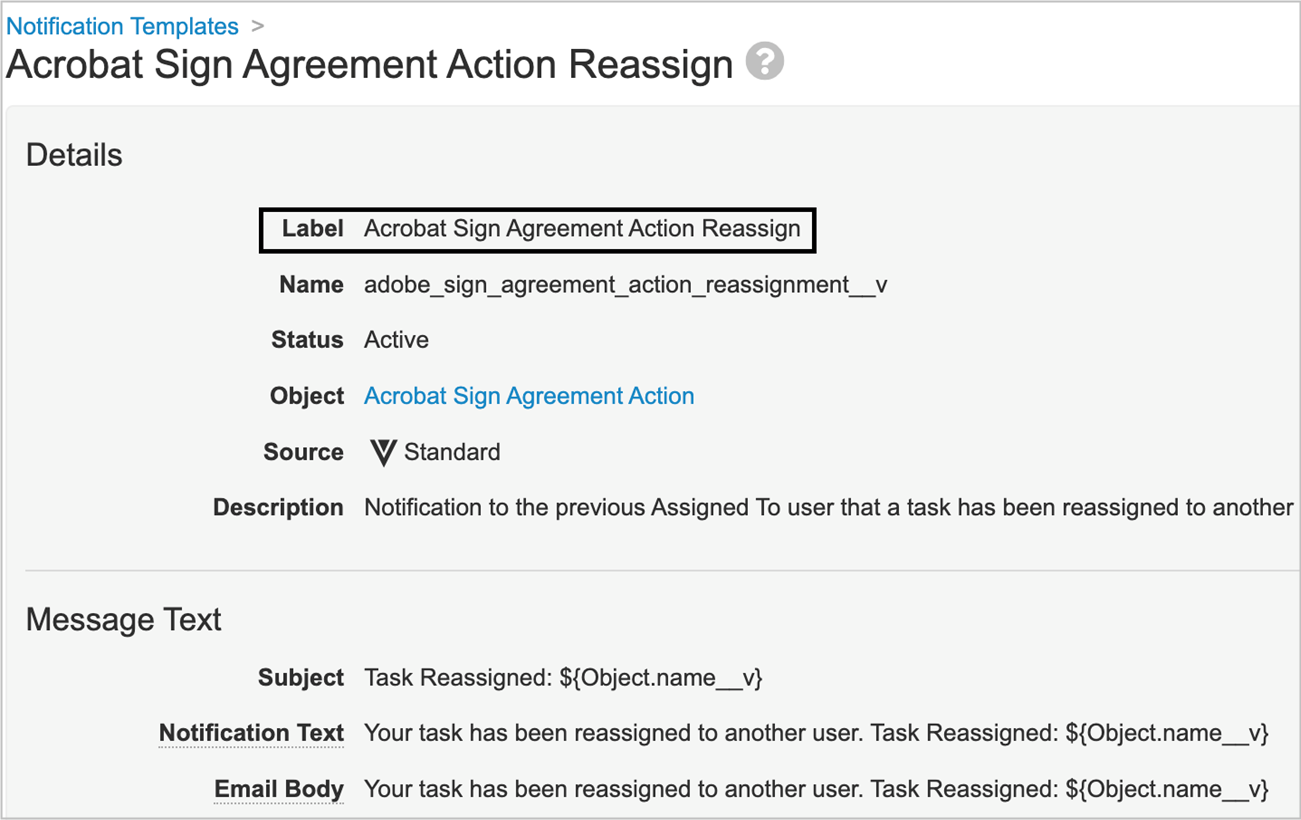Click the Notification Text message value
Viewport: 1301px width, 820px height.
815,733
